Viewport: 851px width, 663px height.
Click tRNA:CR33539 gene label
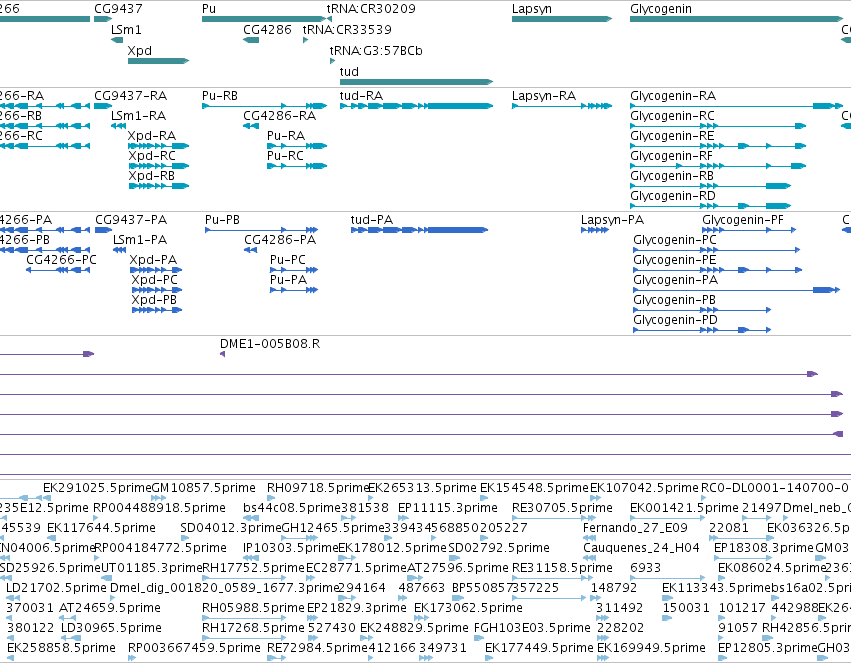347,30
